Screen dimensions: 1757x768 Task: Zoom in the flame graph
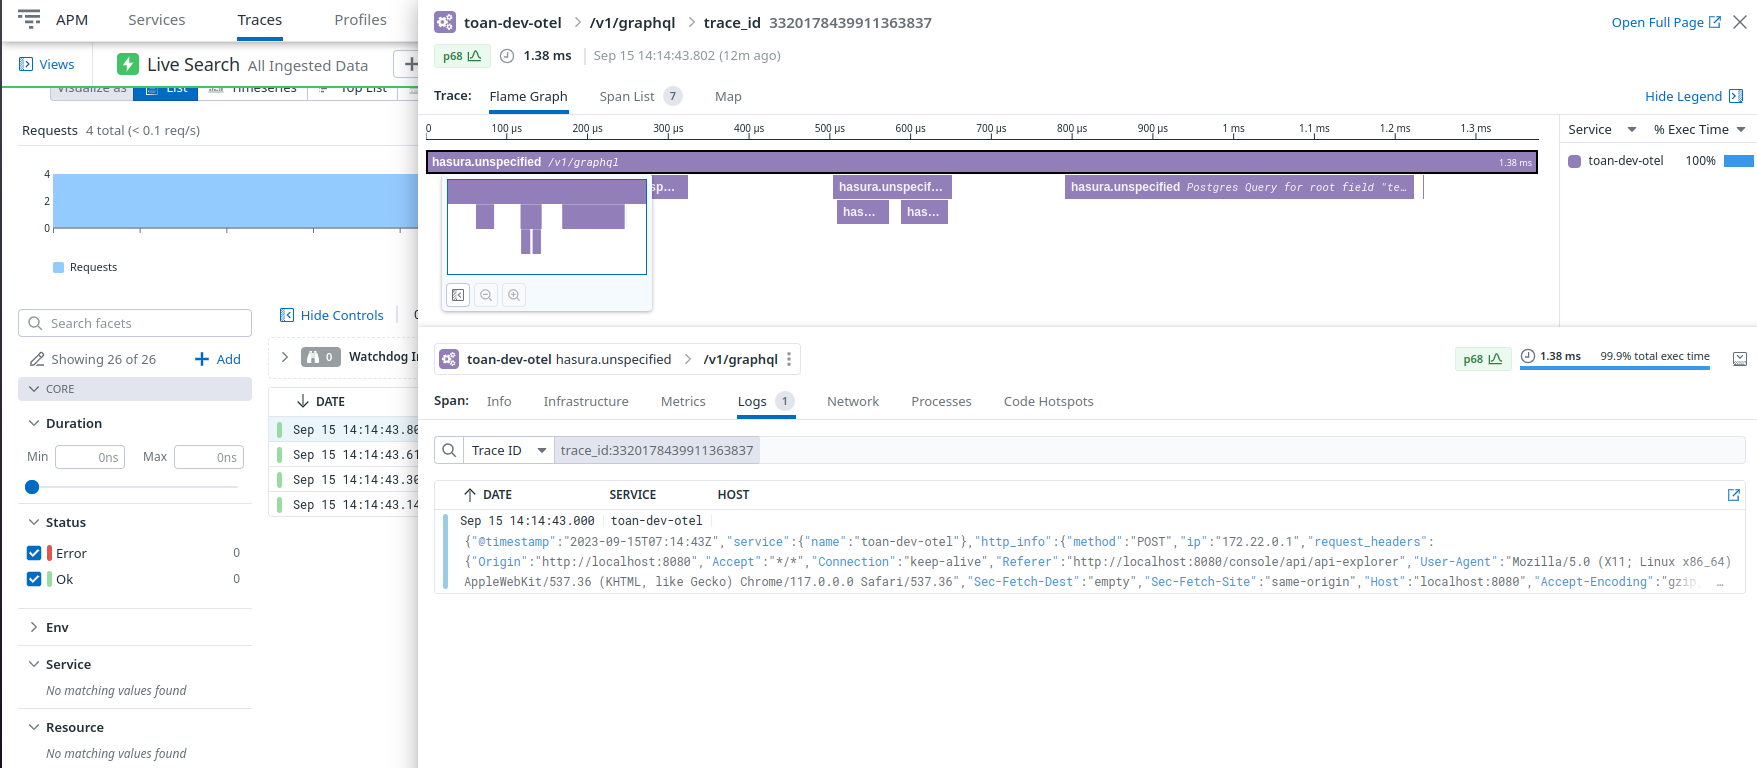(514, 295)
